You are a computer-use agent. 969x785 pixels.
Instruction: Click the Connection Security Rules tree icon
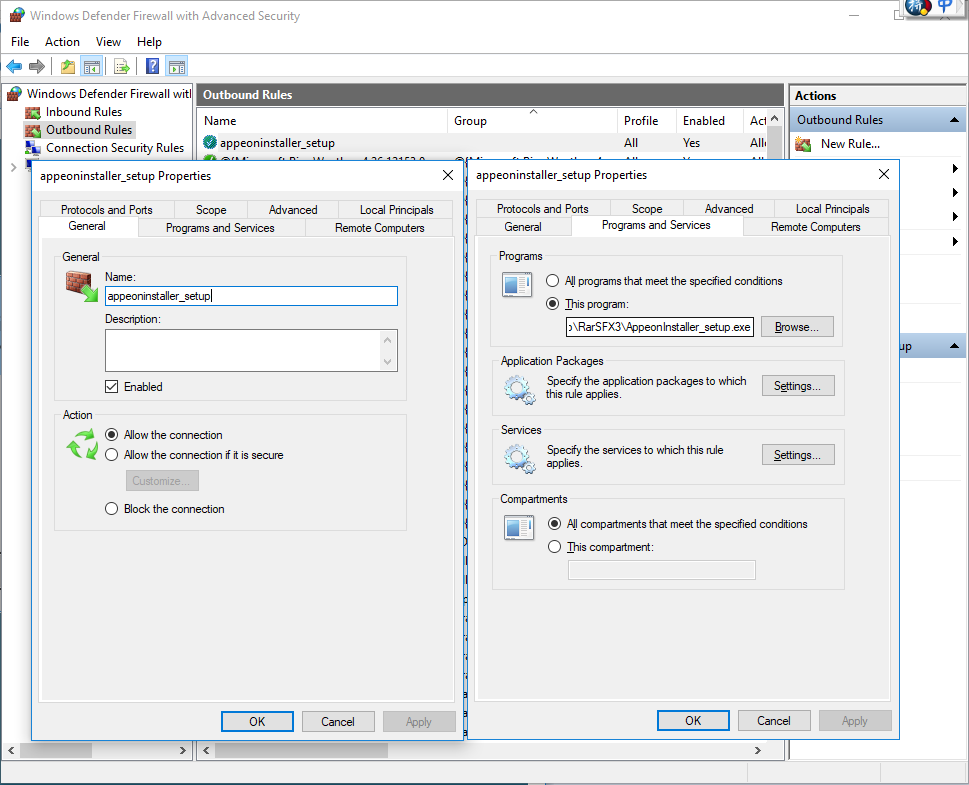point(33,148)
